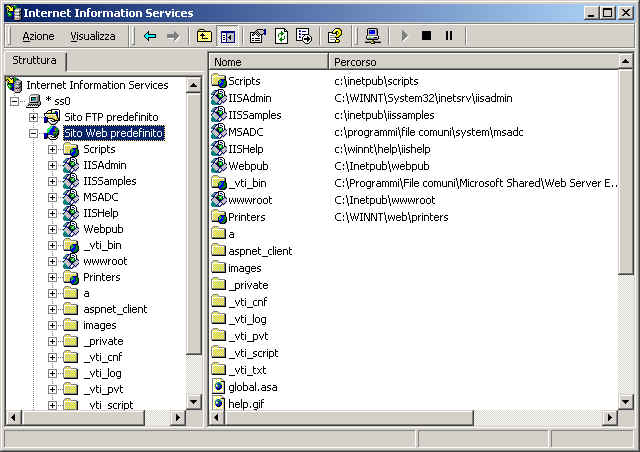Image resolution: width=640 pixels, height=452 pixels.
Task: Collapse the ss0 computer node
Action: click(15, 101)
